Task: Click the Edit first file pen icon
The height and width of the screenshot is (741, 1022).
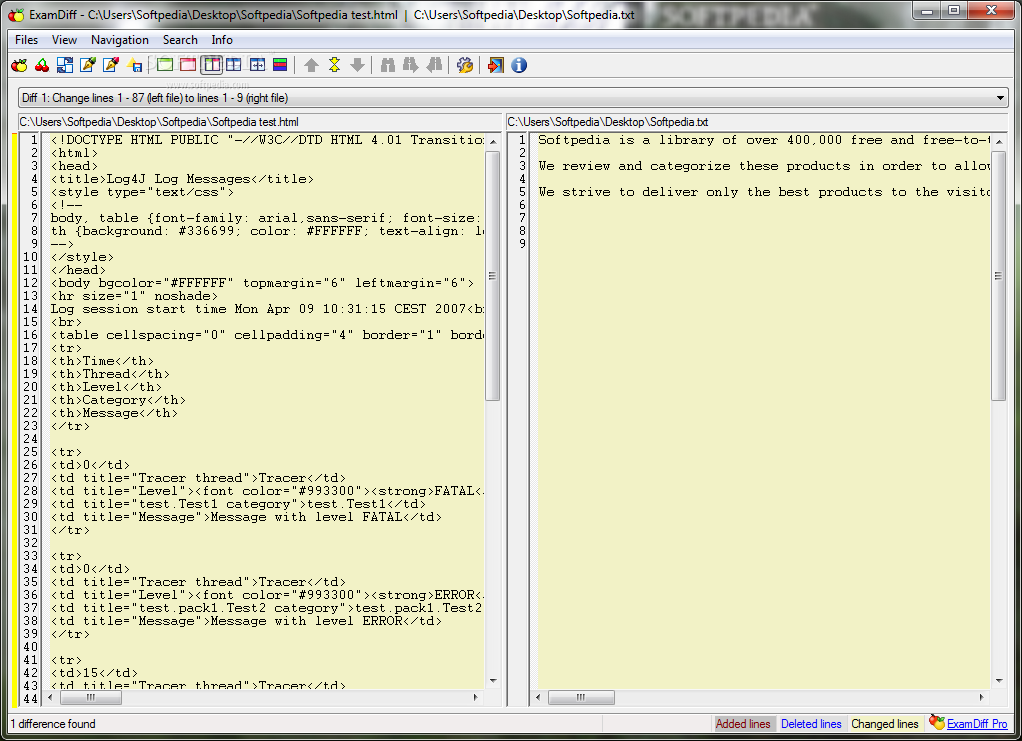Action: [x=88, y=65]
